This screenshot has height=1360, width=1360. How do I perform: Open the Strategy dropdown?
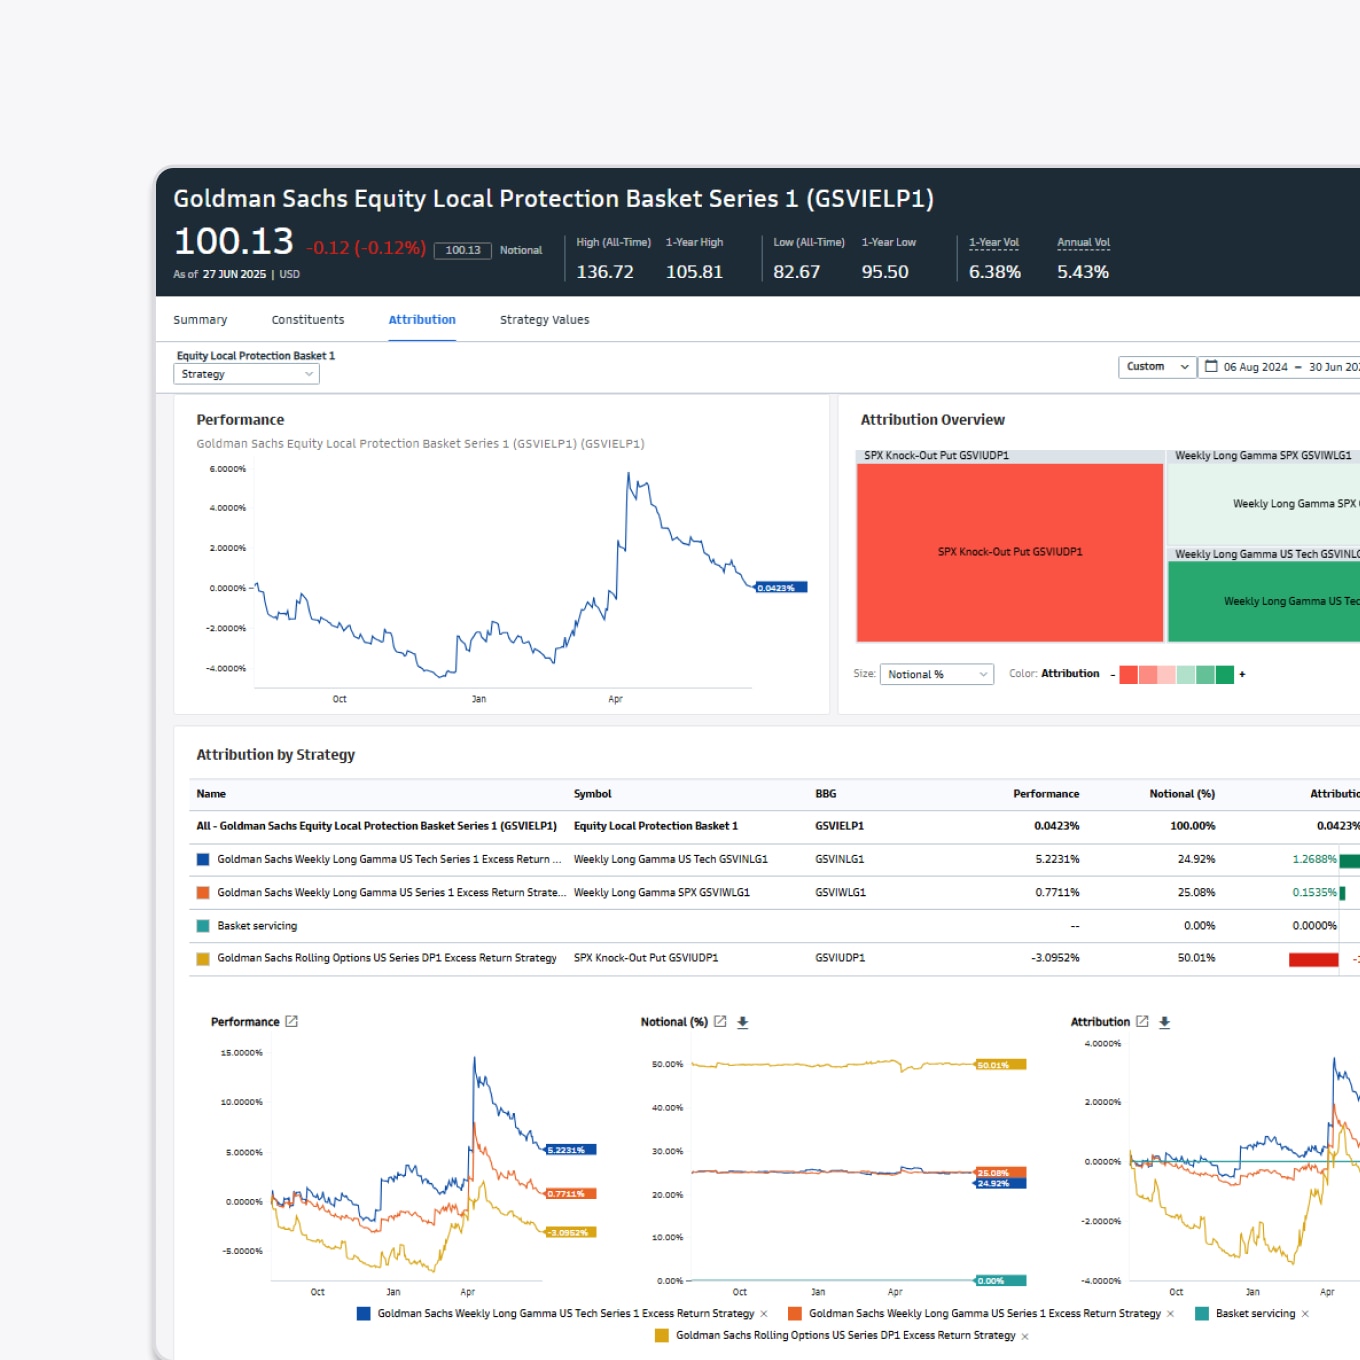pyautogui.click(x=246, y=374)
